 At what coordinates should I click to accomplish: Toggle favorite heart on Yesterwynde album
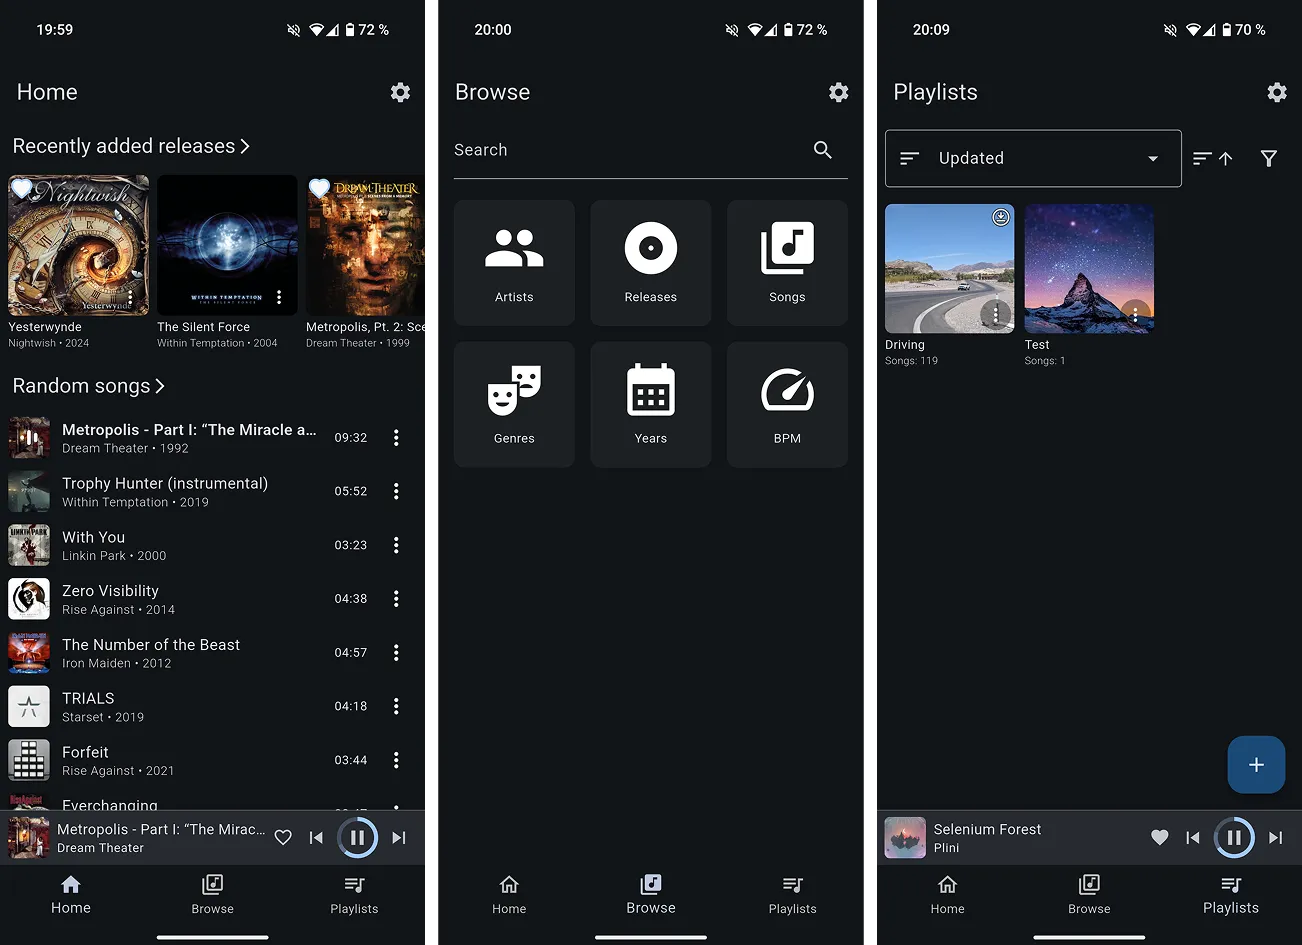click(22, 189)
